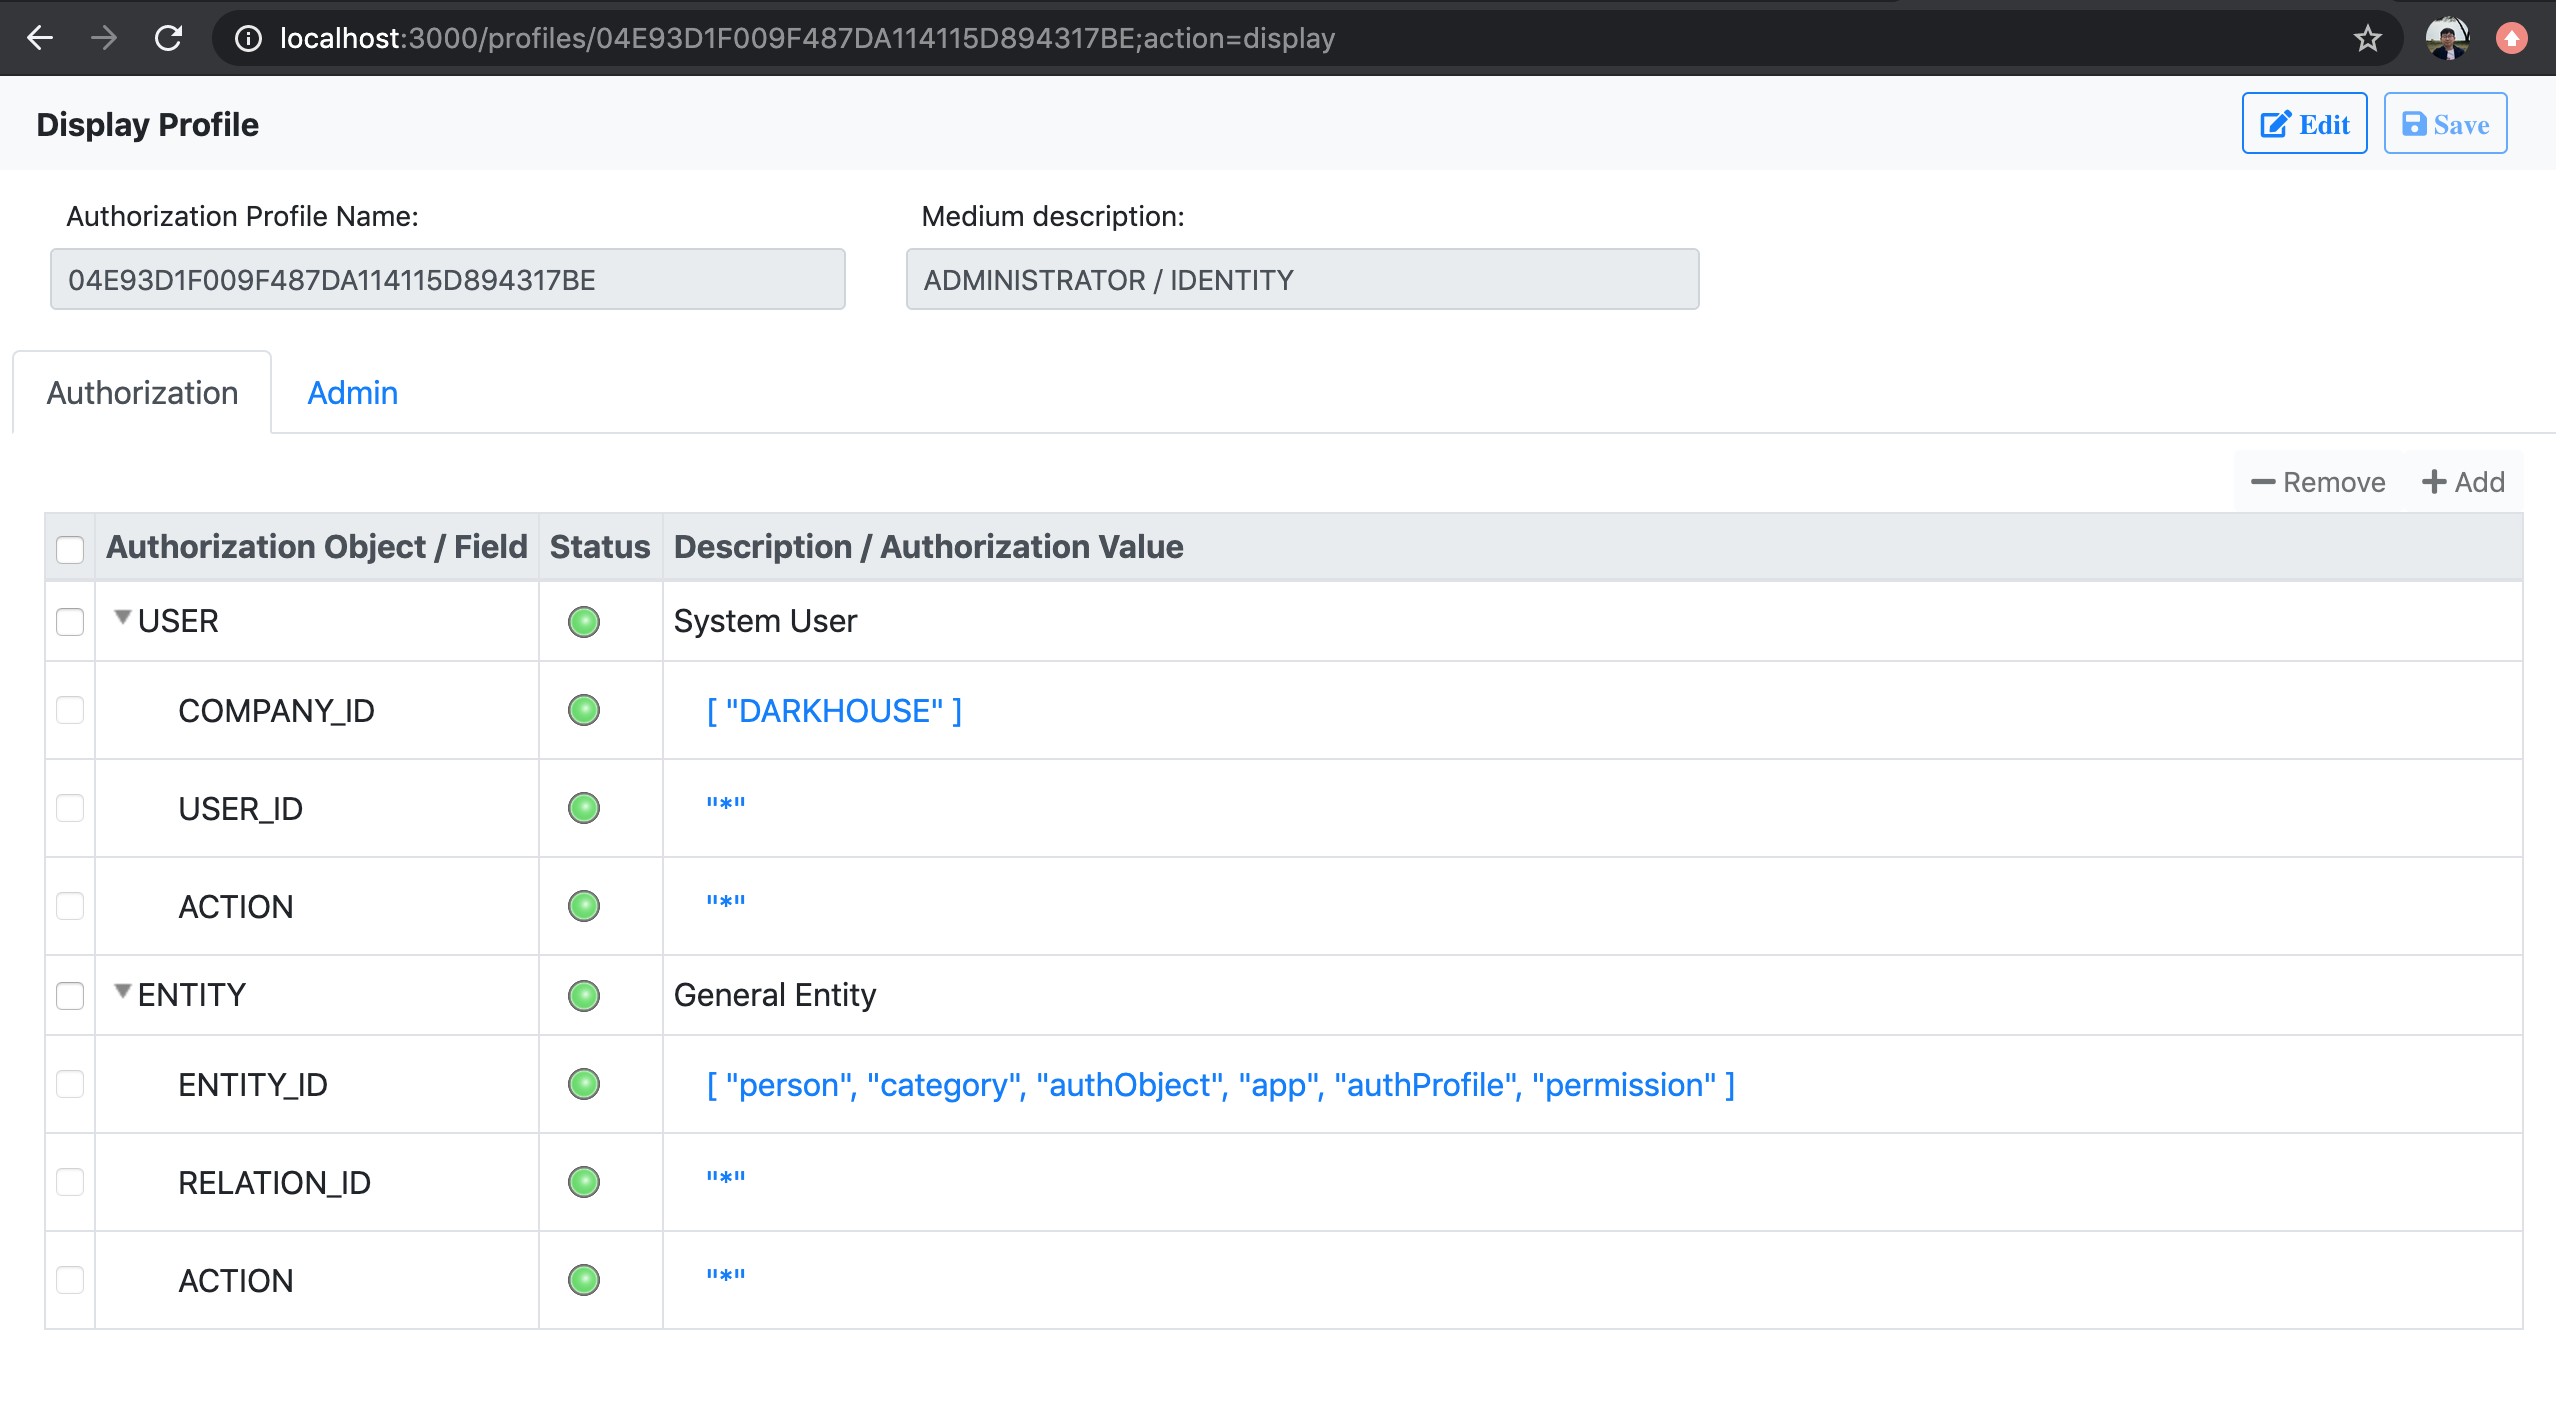Select the Authorization tab
This screenshot has width=2556, height=1420.
[142, 393]
